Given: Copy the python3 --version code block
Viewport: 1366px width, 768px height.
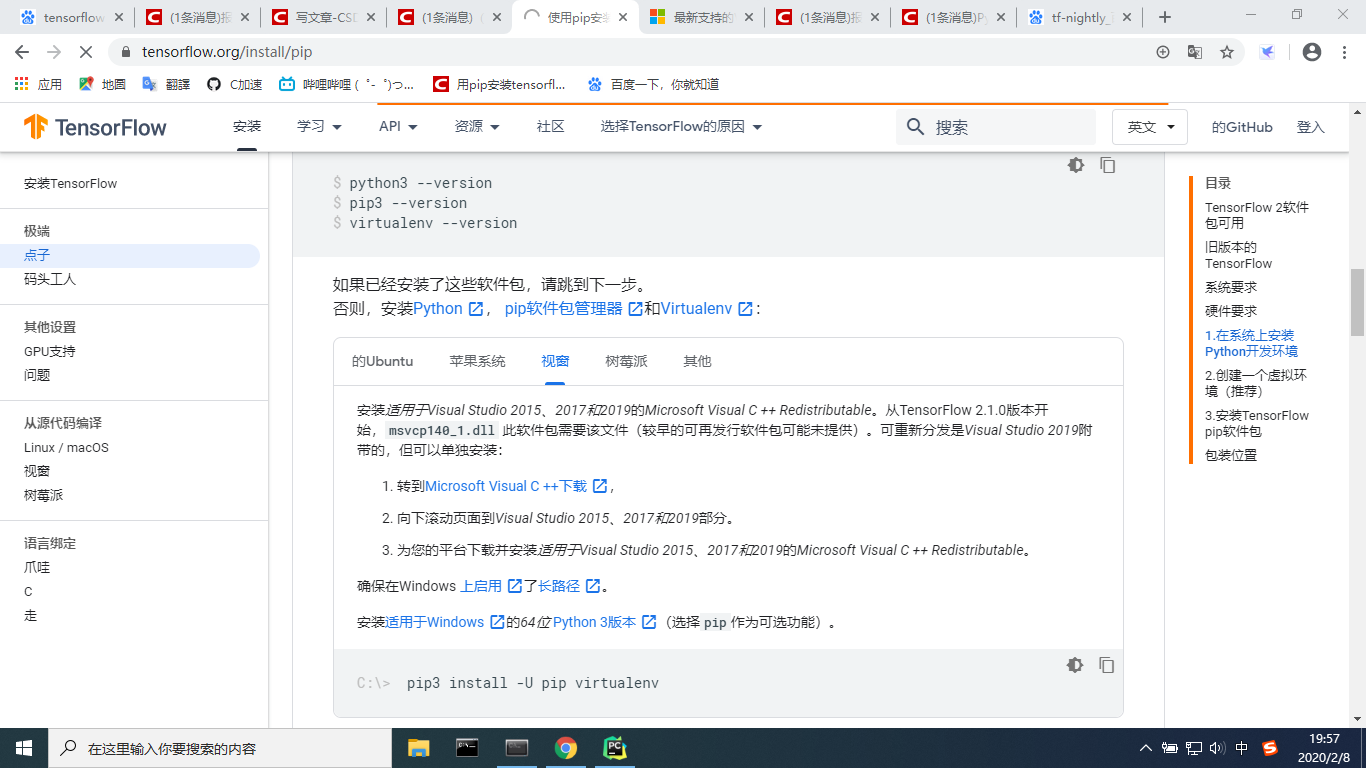Looking at the screenshot, I should coord(1108,165).
